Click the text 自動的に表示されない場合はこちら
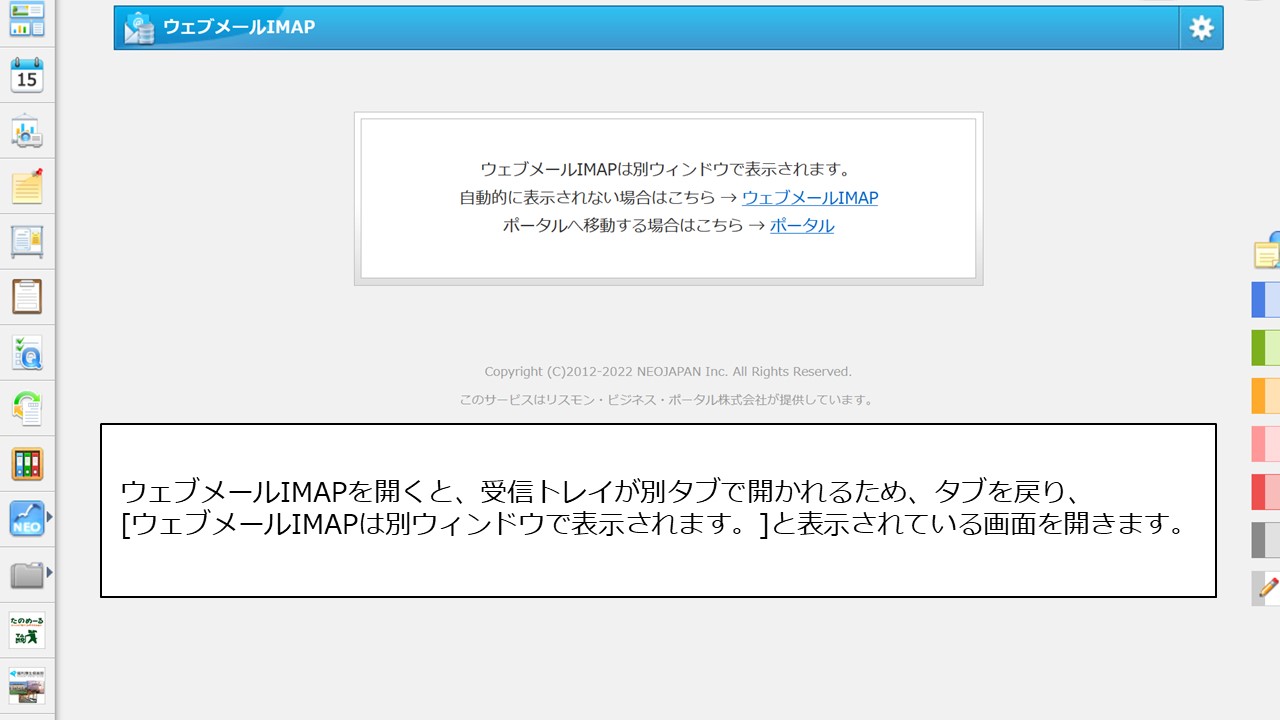Viewport: 1280px width, 720px height. pos(587,198)
